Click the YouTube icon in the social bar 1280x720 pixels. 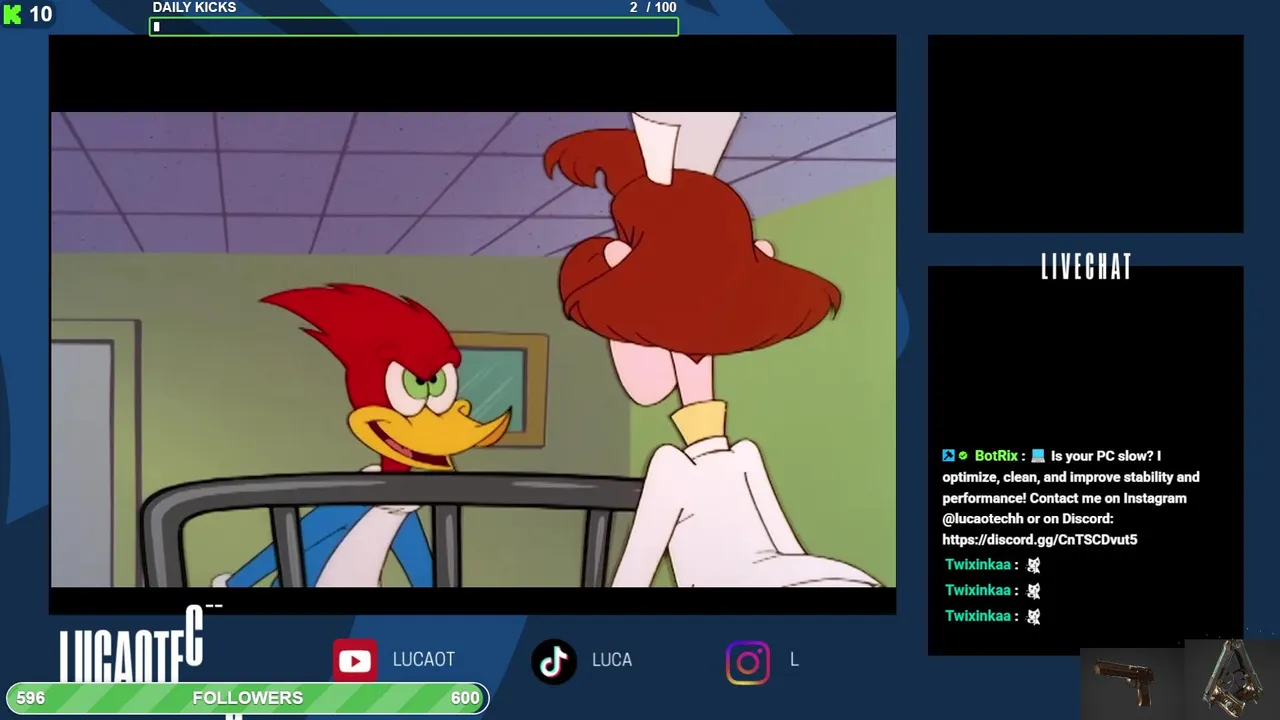click(x=355, y=661)
